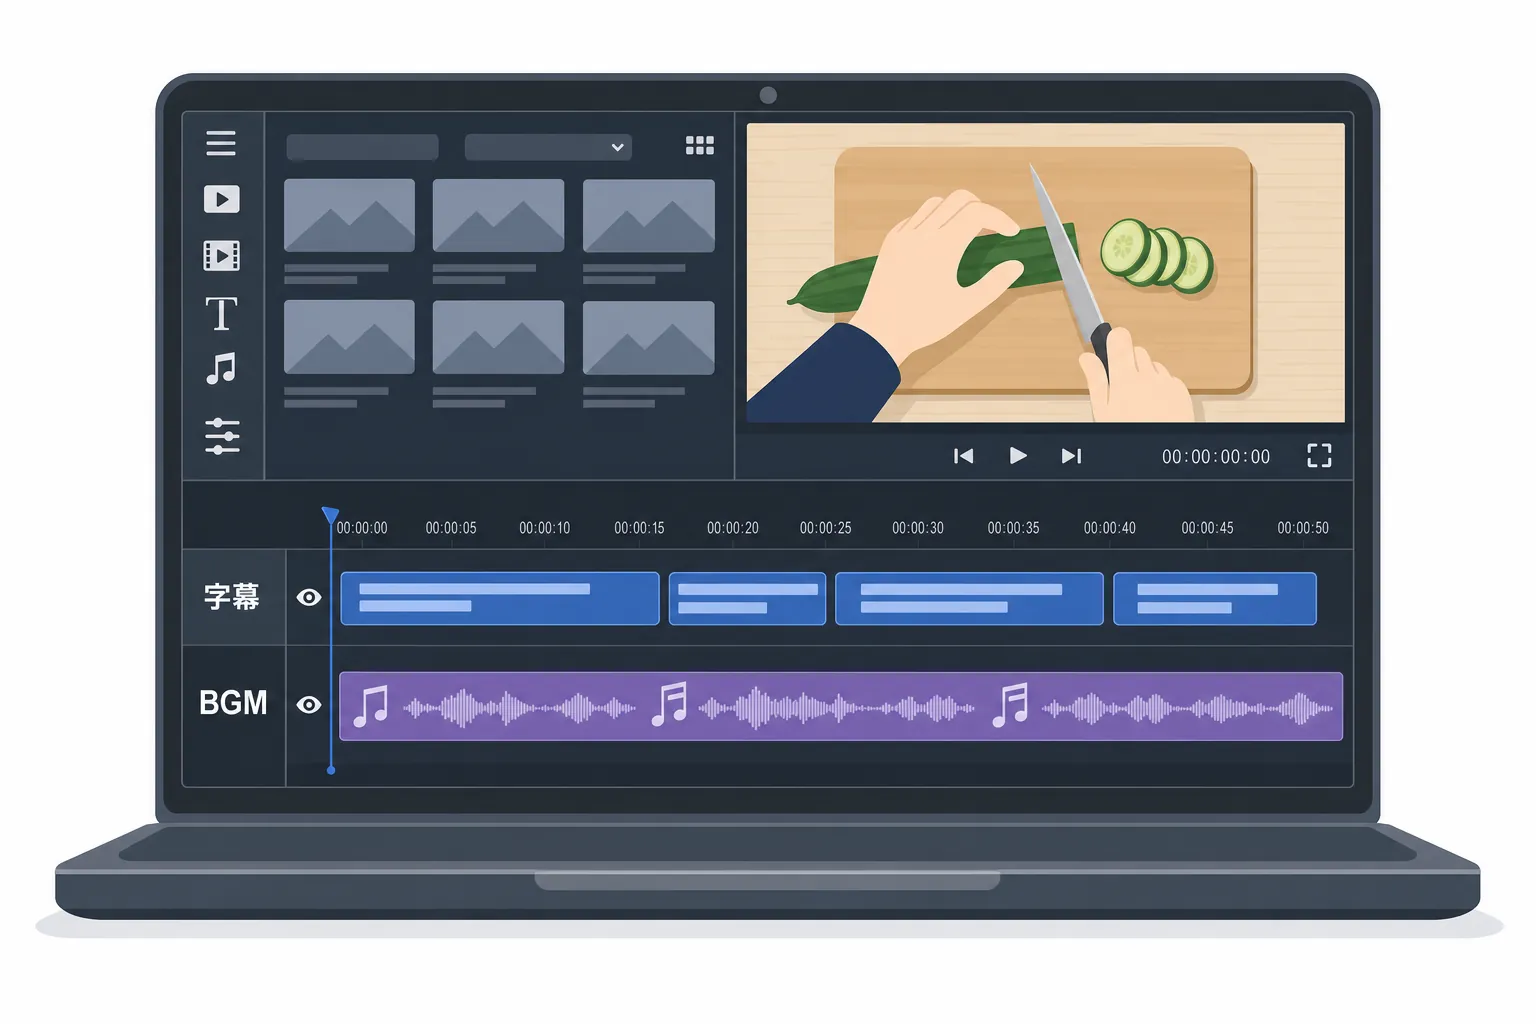The width and height of the screenshot is (1536, 1024).
Task: Select the third subtitle clip near 00:00:30
Action: [x=969, y=598]
